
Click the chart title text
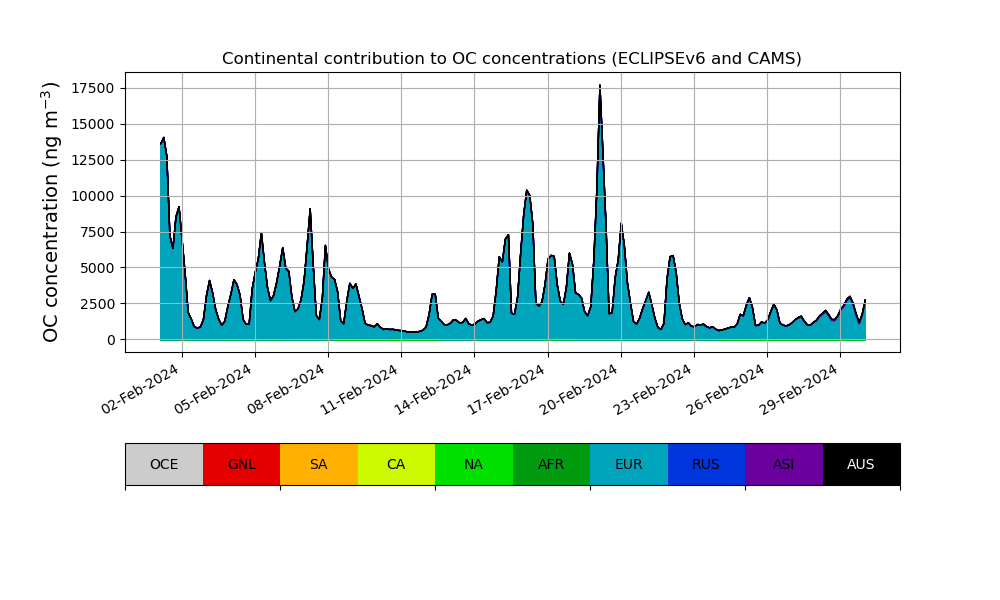pyautogui.click(x=511, y=59)
